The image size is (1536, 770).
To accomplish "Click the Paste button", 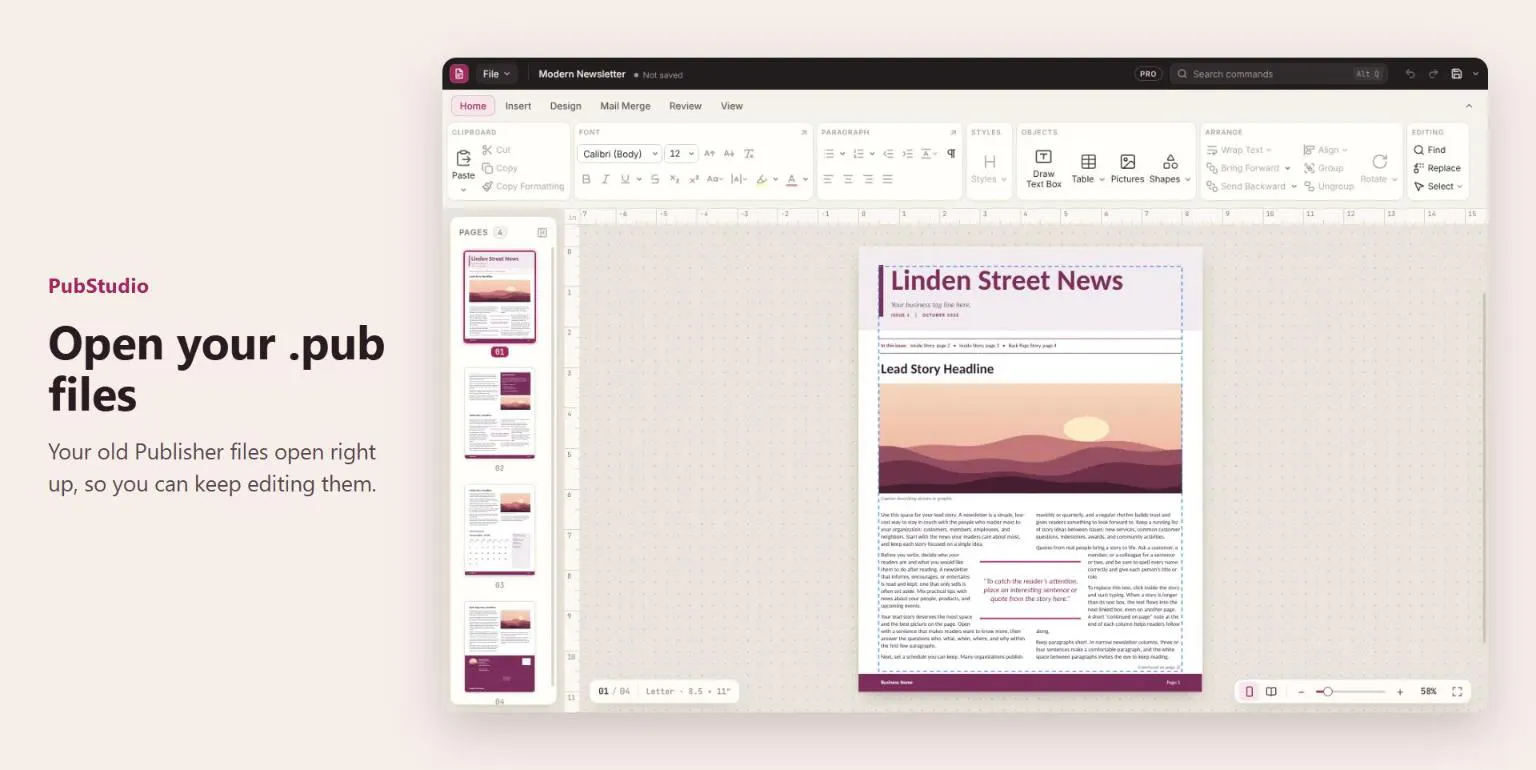I will tap(463, 170).
